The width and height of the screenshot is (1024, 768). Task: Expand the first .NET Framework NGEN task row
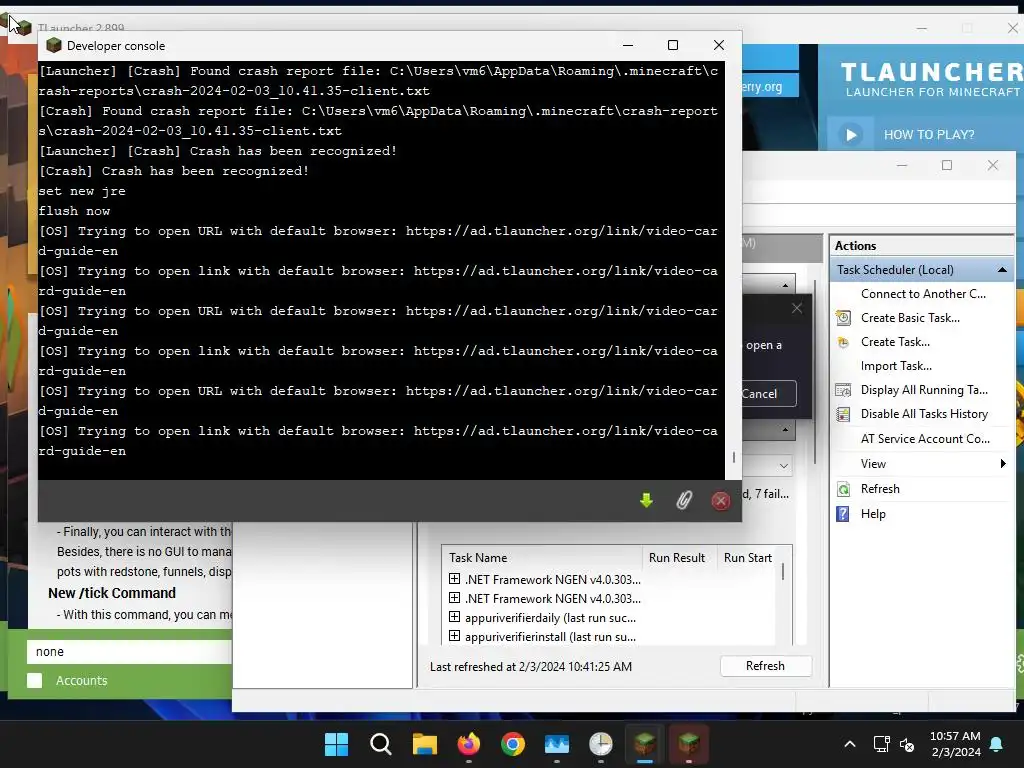455,579
